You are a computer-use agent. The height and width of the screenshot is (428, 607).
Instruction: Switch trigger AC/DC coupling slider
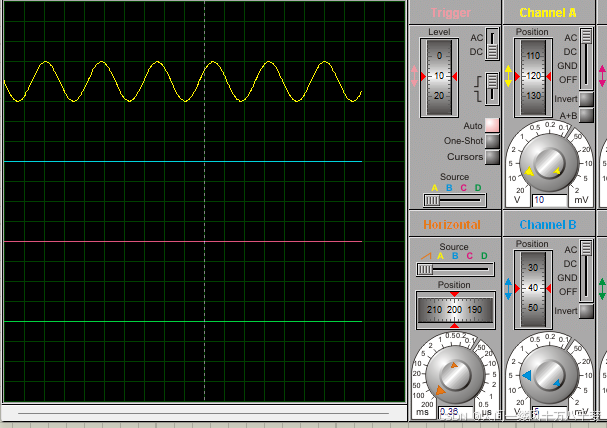coord(492,44)
